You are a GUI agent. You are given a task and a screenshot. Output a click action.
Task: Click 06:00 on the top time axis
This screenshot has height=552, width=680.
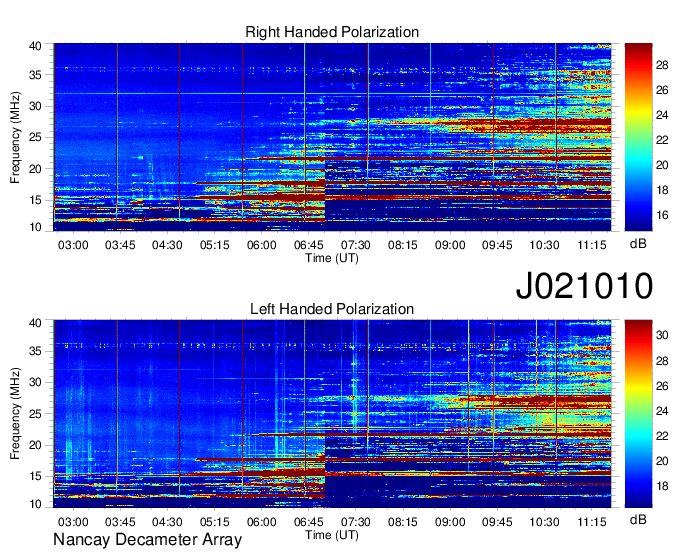[x=262, y=245]
